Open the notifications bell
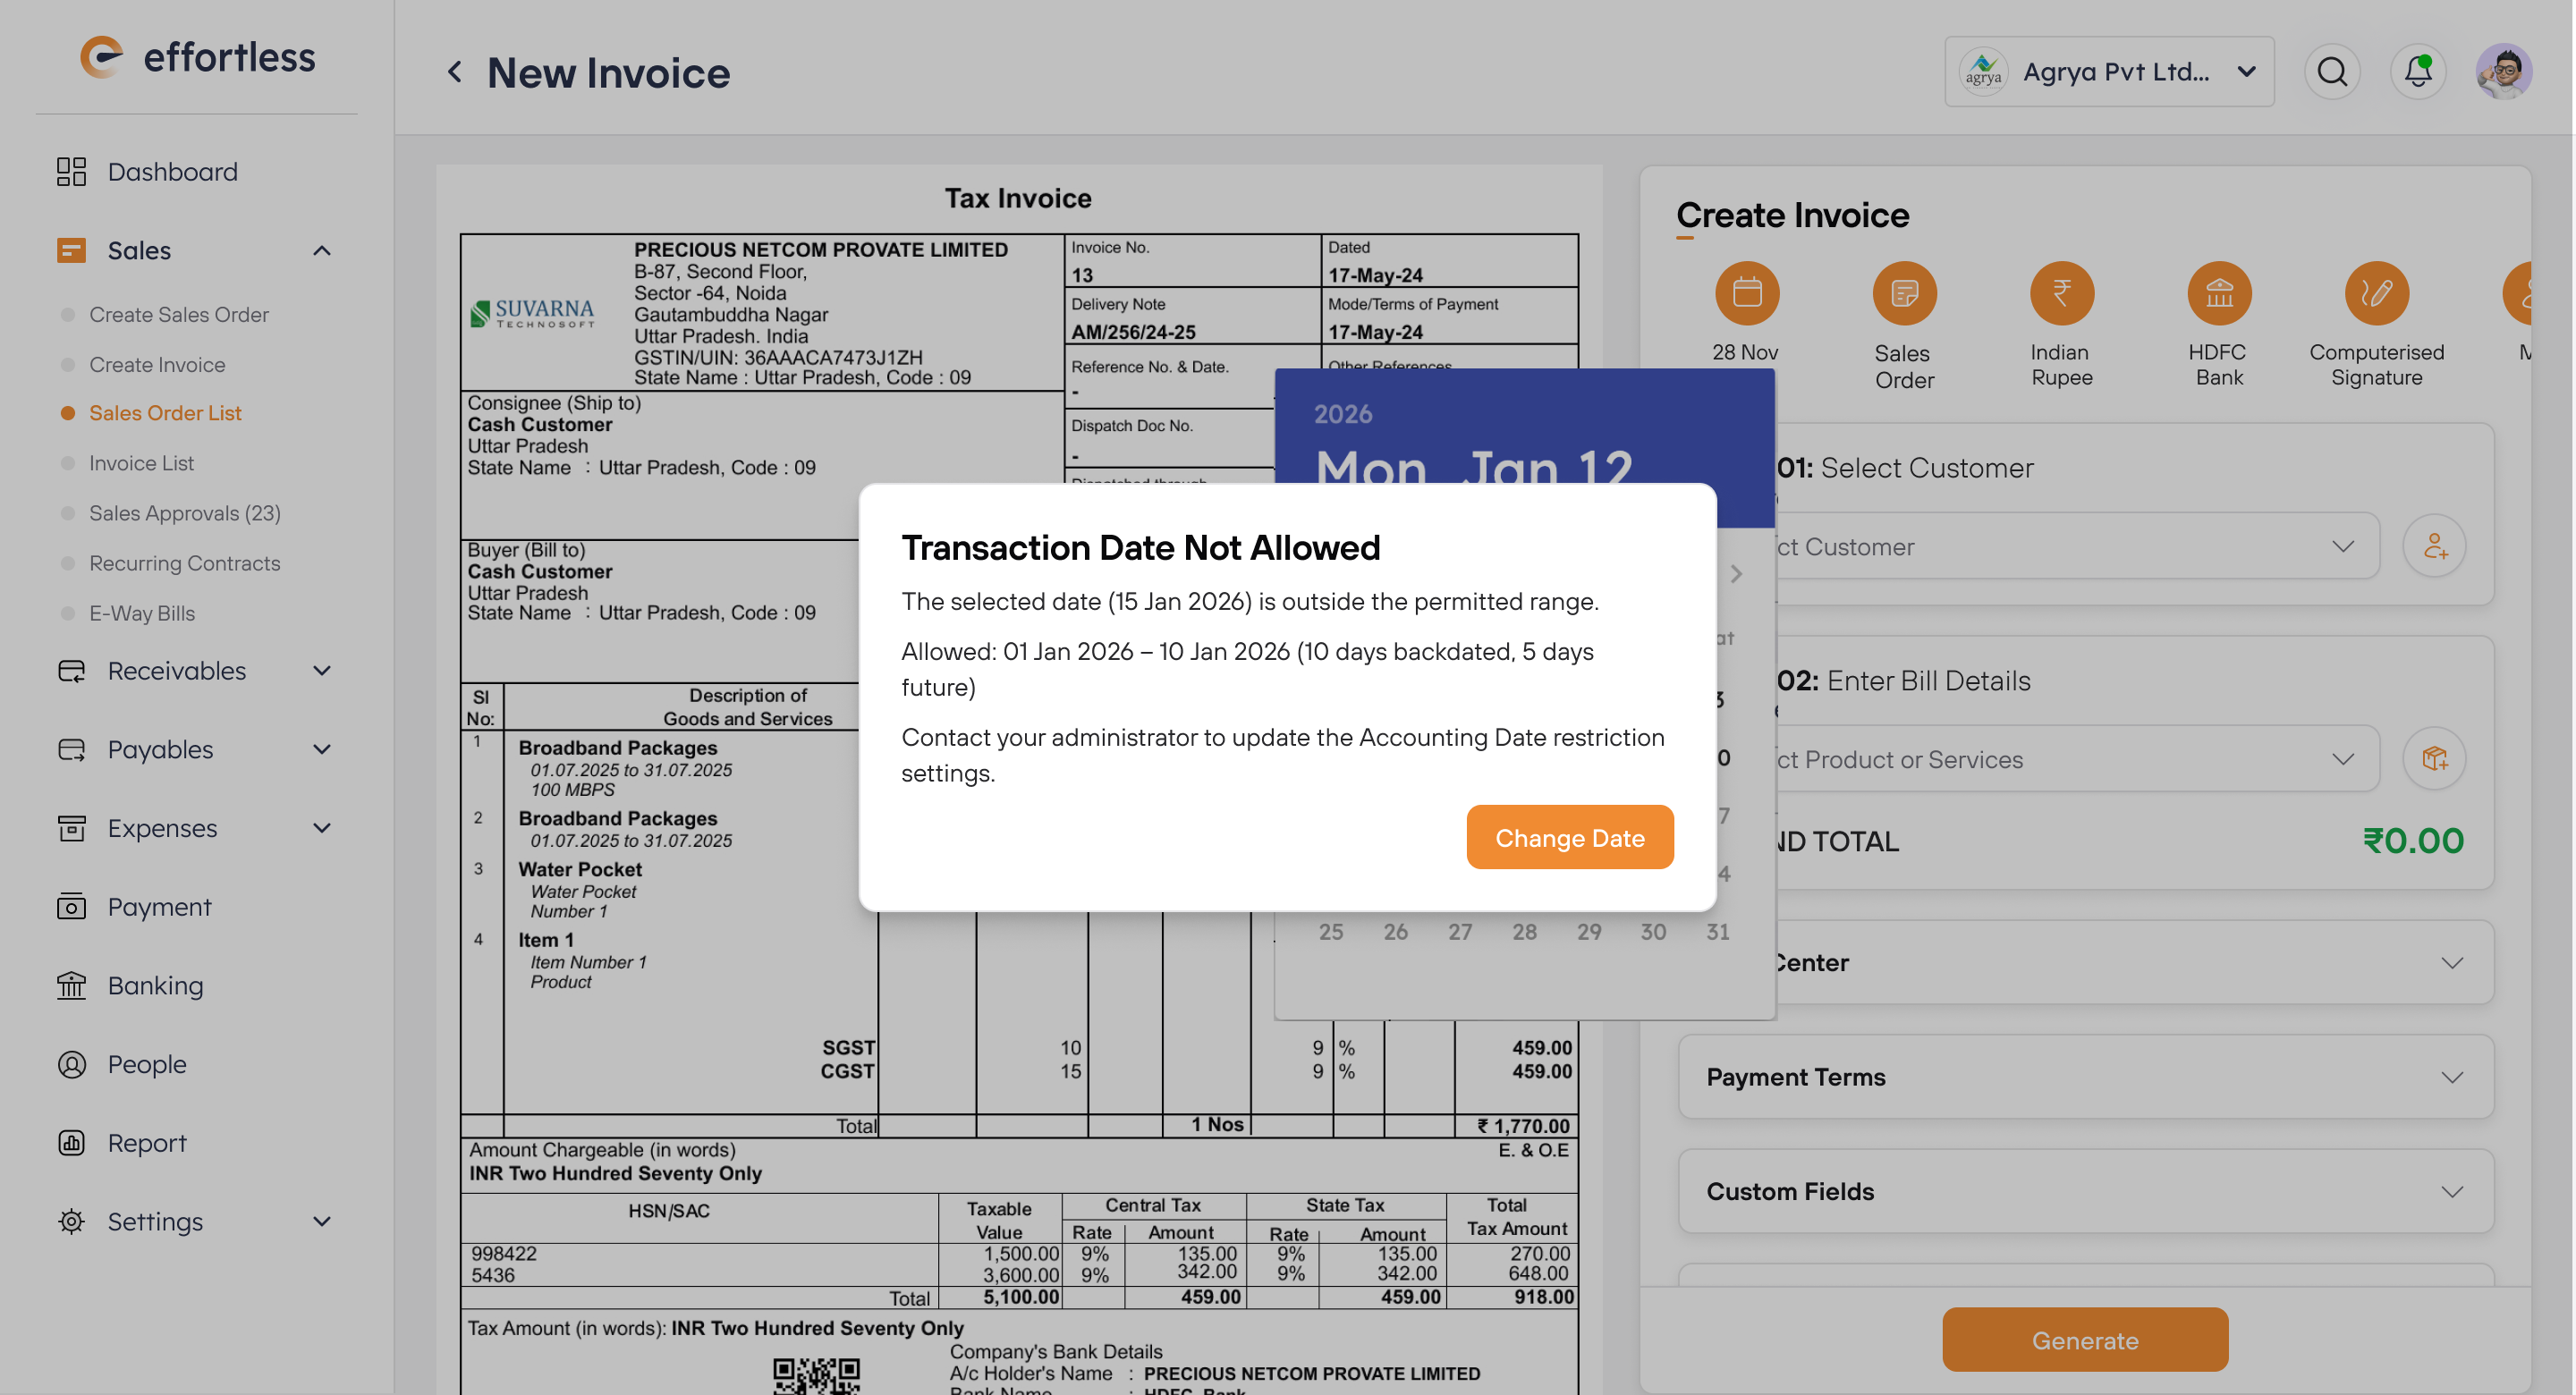 click(x=2417, y=71)
